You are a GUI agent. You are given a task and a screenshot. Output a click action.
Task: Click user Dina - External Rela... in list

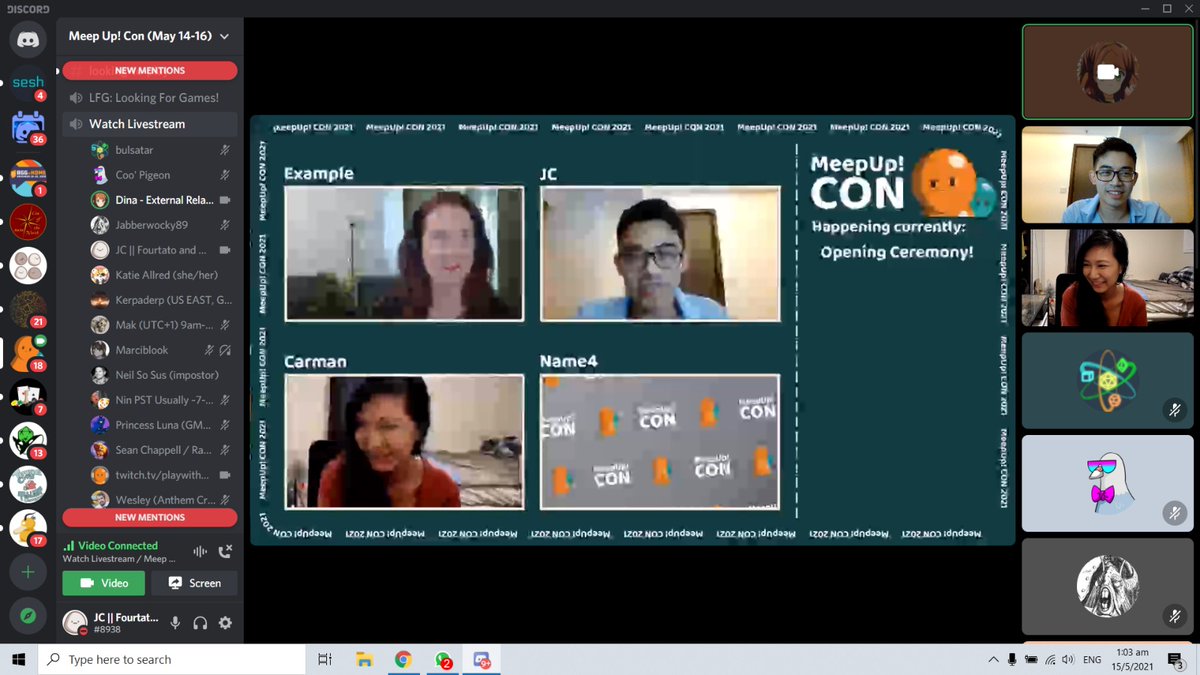(x=162, y=200)
